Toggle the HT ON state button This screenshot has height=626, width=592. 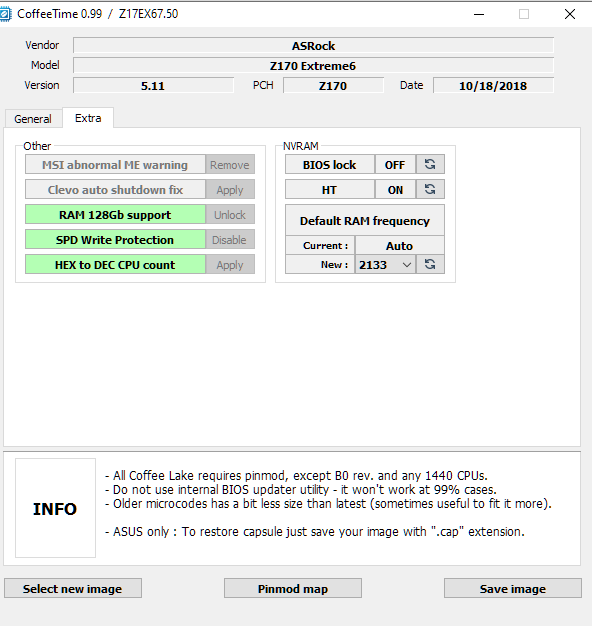pos(395,189)
